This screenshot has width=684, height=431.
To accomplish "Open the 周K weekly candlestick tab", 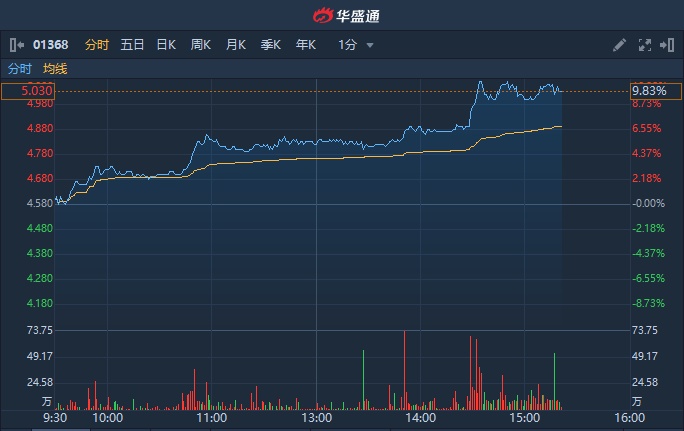I will point(201,45).
